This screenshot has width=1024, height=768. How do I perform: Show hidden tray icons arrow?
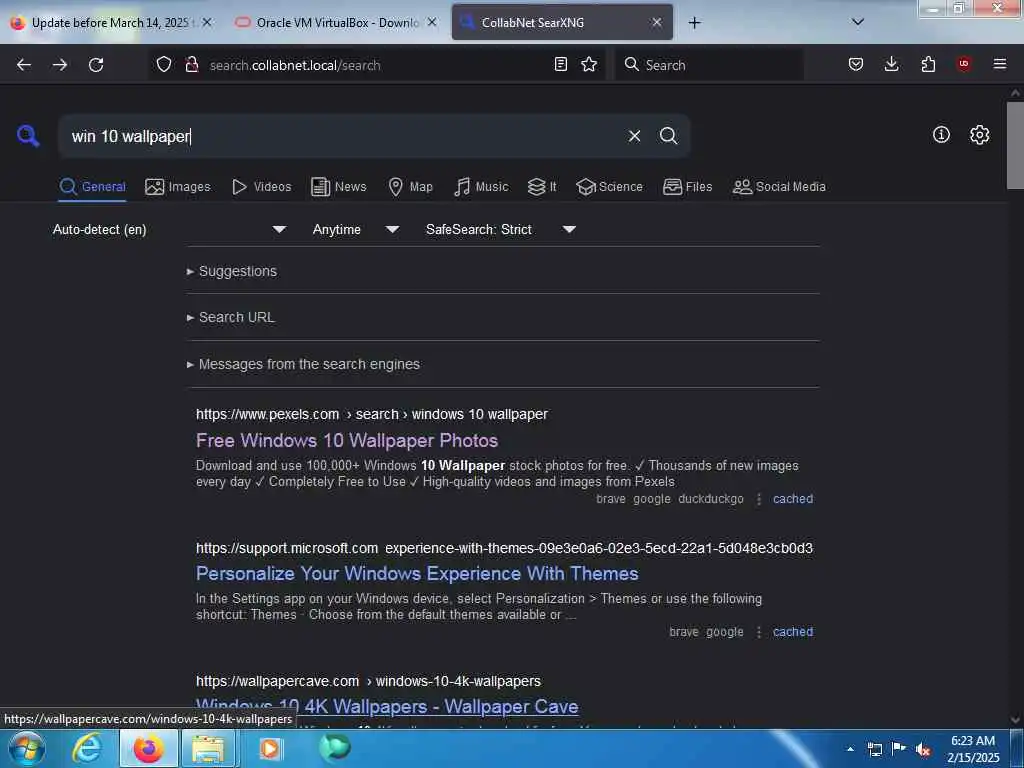pos(850,749)
